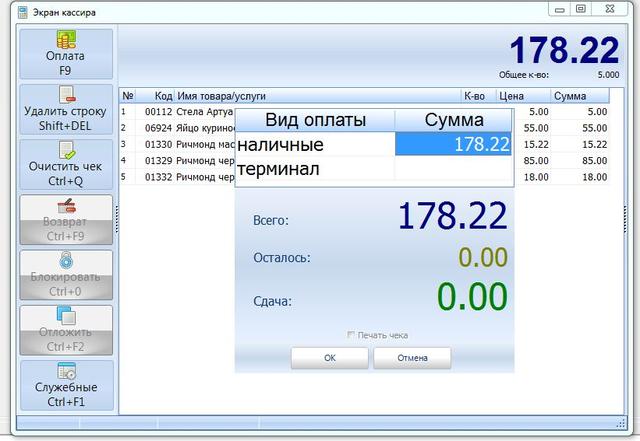Open the Служебные Ctrl+F1 service icon
The width and height of the screenshot is (640, 441).
tap(67, 371)
